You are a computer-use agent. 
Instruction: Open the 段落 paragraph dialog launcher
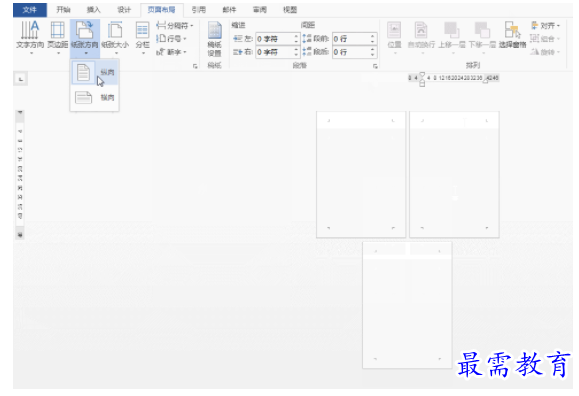click(375, 66)
